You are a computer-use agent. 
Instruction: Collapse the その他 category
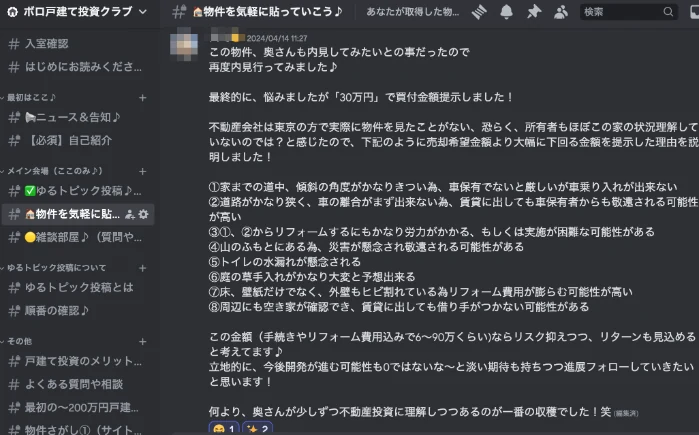[18, 341]
